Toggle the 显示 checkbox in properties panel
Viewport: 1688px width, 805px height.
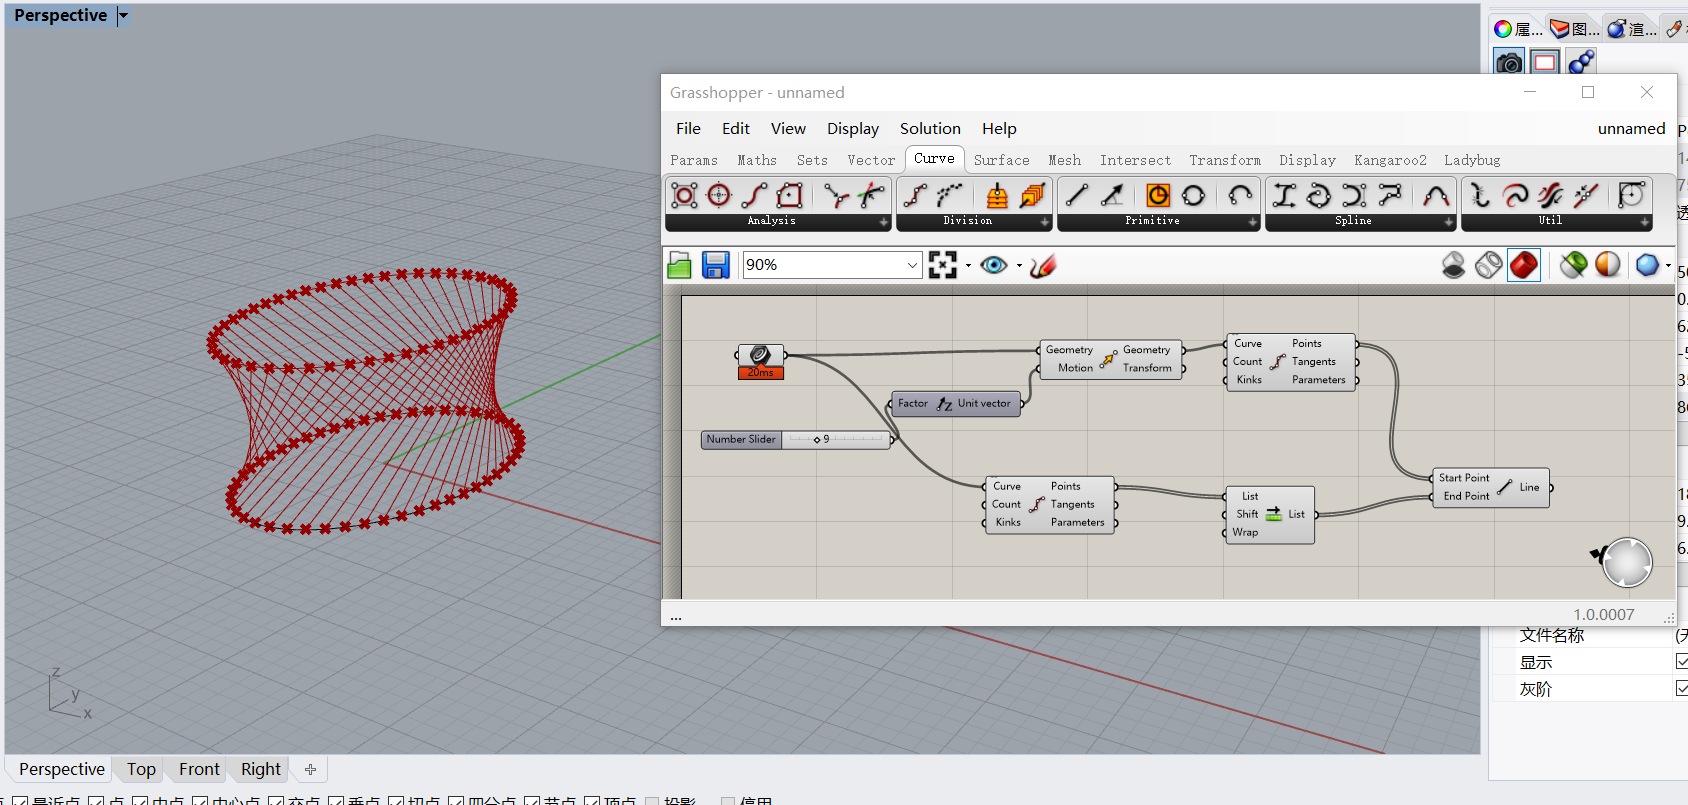[1682, 662]
